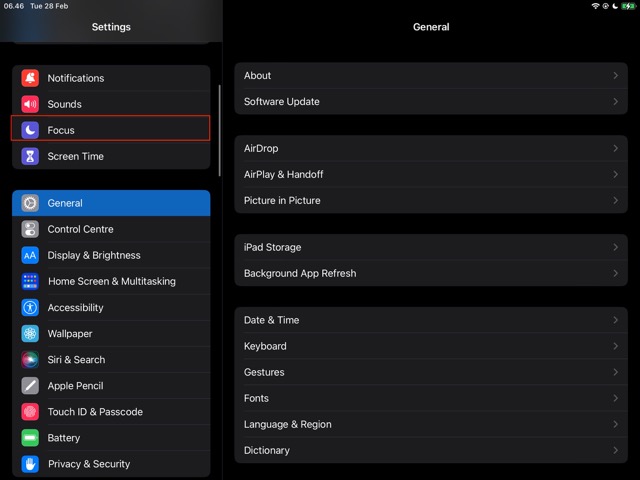The height and width of the screenshot is (480, 640).
Task: Tap the Screen Time hourglass icon
Action: (30, 156)
